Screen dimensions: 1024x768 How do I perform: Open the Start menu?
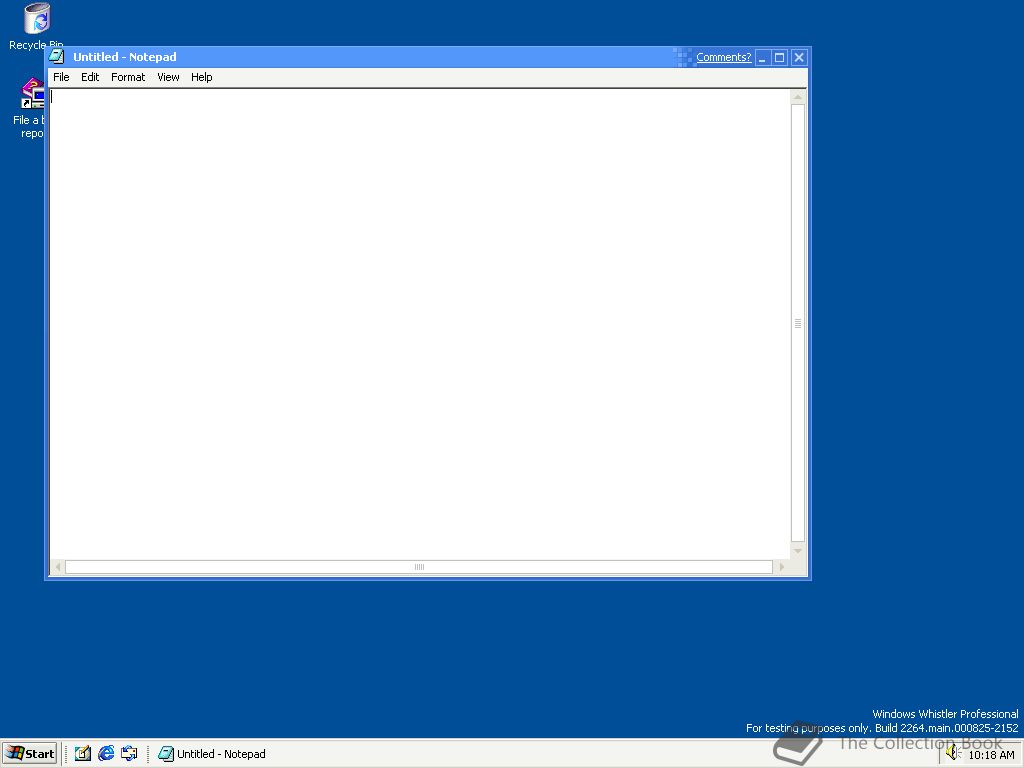pyautogui.click(x=30, y=754)
